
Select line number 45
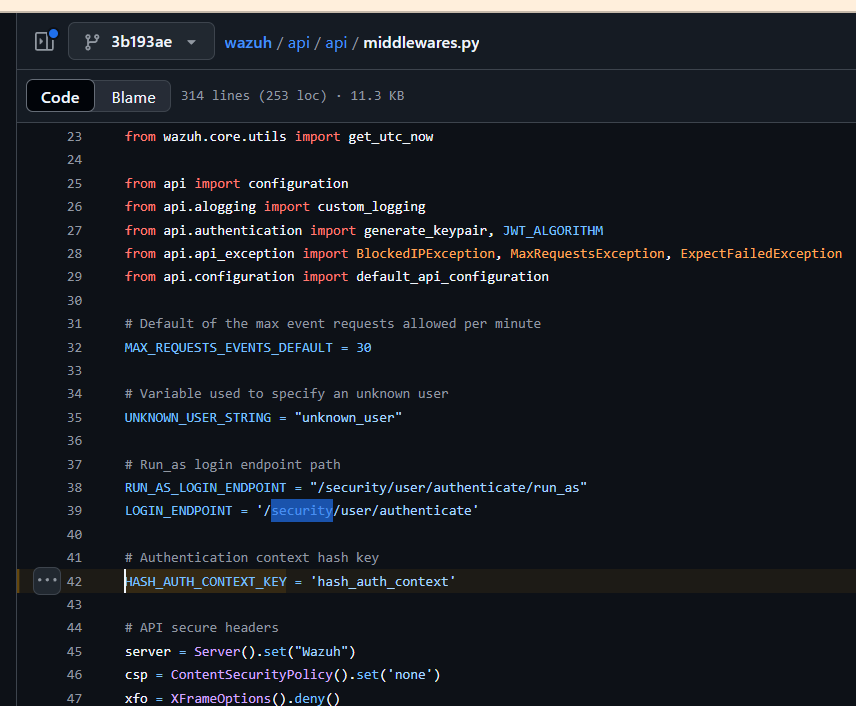pyautogui.click(x=74, y=651)
